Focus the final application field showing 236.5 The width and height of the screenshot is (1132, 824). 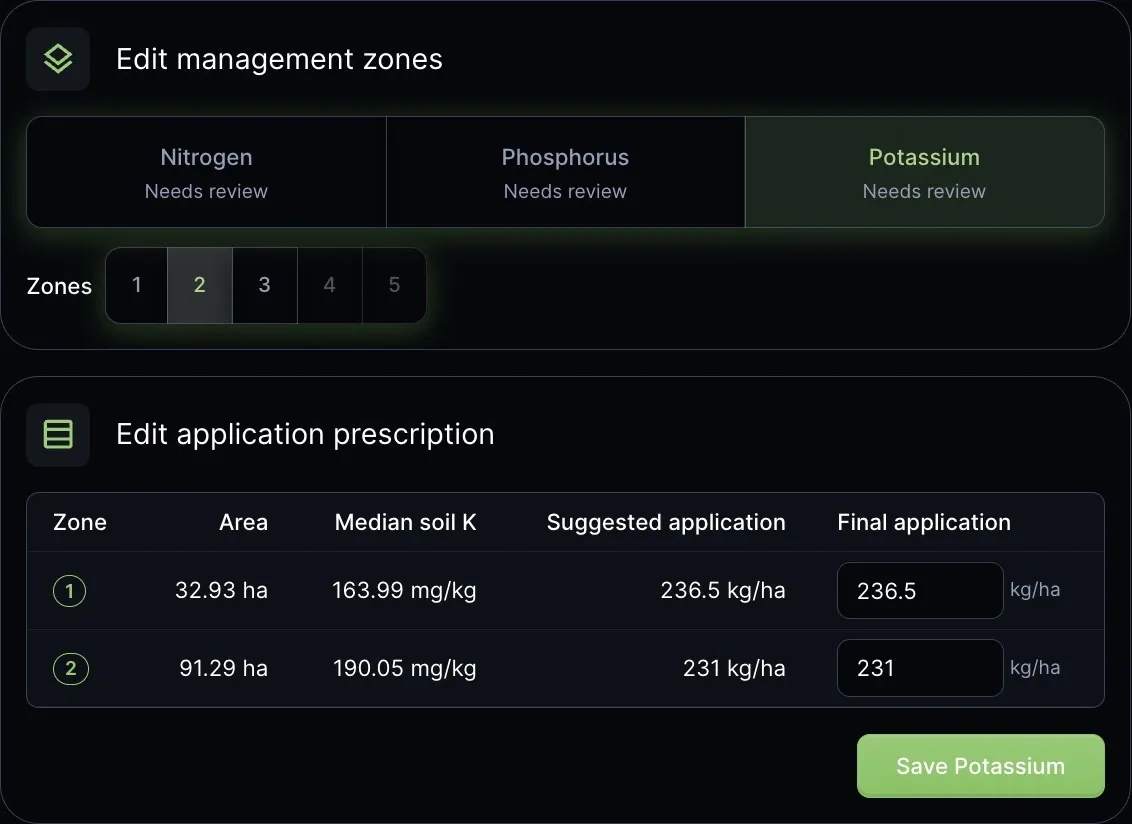920,591
